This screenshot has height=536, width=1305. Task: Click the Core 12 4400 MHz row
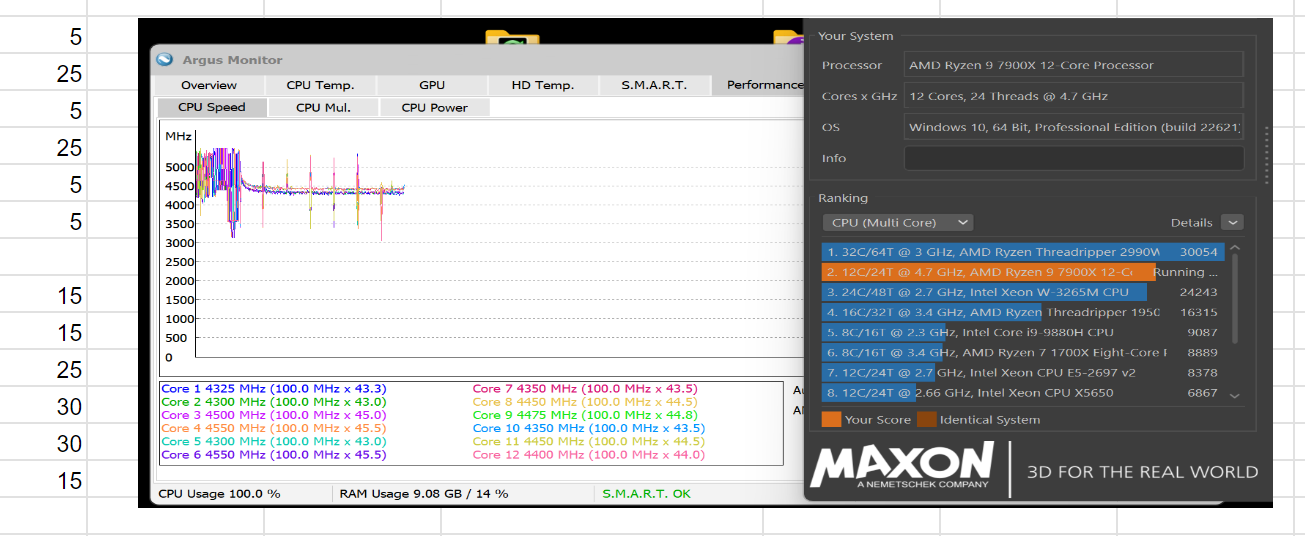588,454
